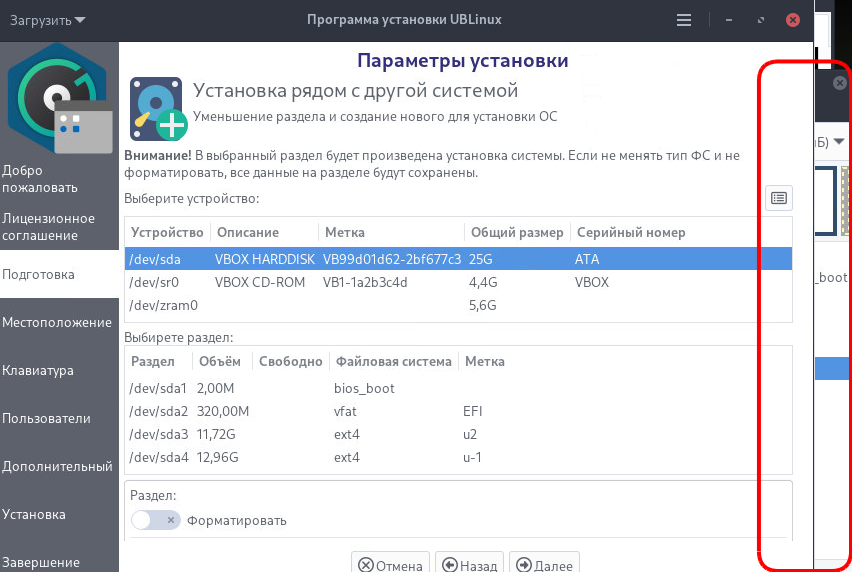The width and height of the screenshot is (852, 572).
Task: Select the Подготовка step
Action: [x=59, y=274]
